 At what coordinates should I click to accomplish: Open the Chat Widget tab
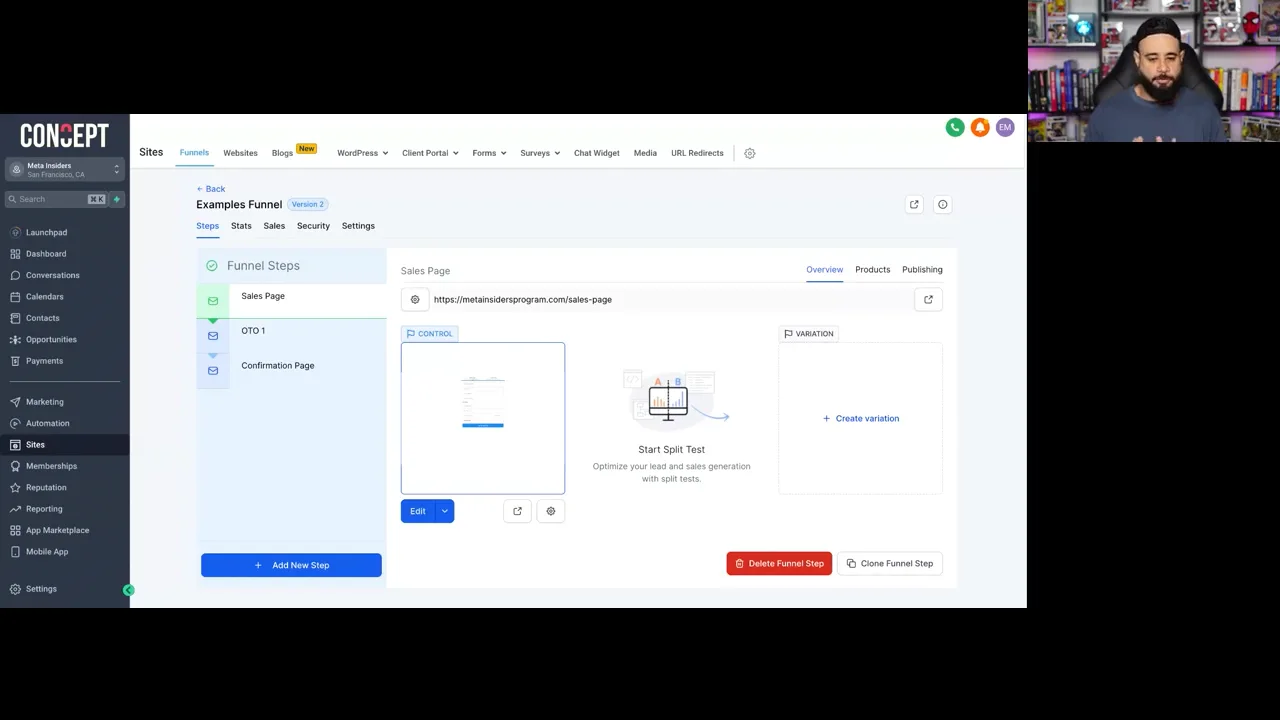click(x=596, y=153)
